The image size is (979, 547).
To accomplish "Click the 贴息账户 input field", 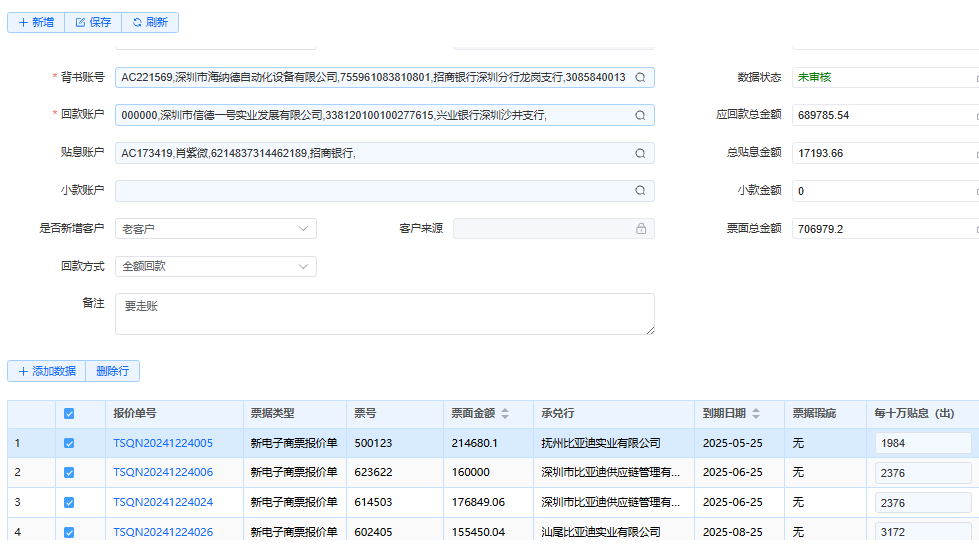I will pyautogui.click(x=385, y=154).
